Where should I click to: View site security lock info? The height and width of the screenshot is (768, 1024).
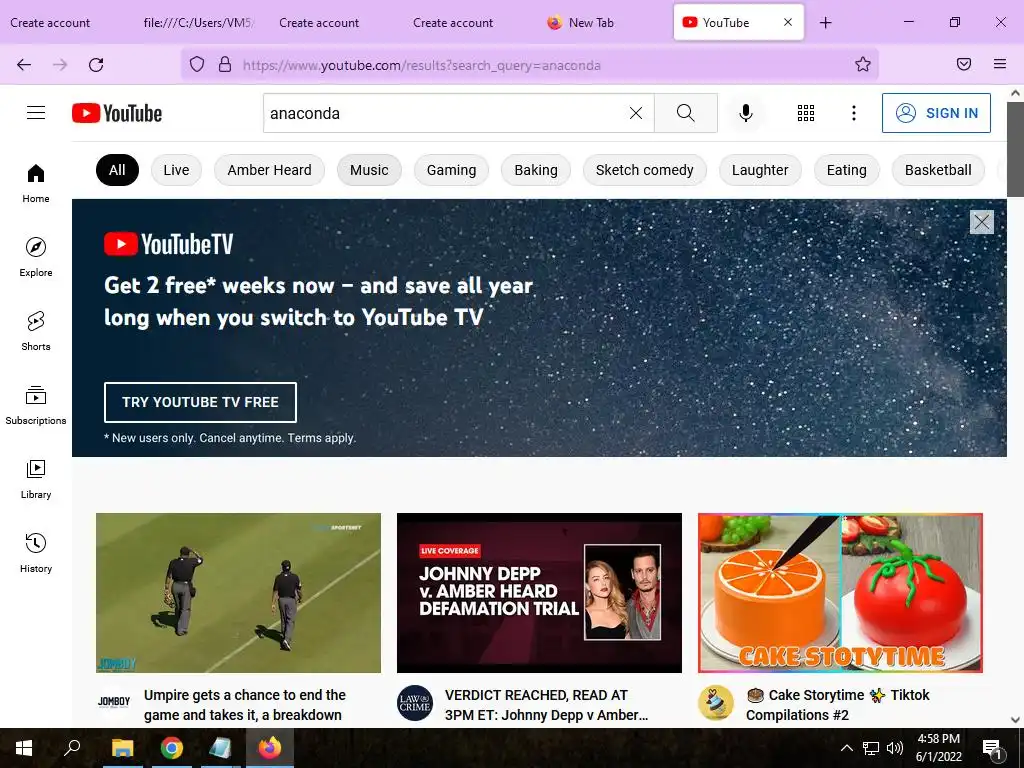225,65
